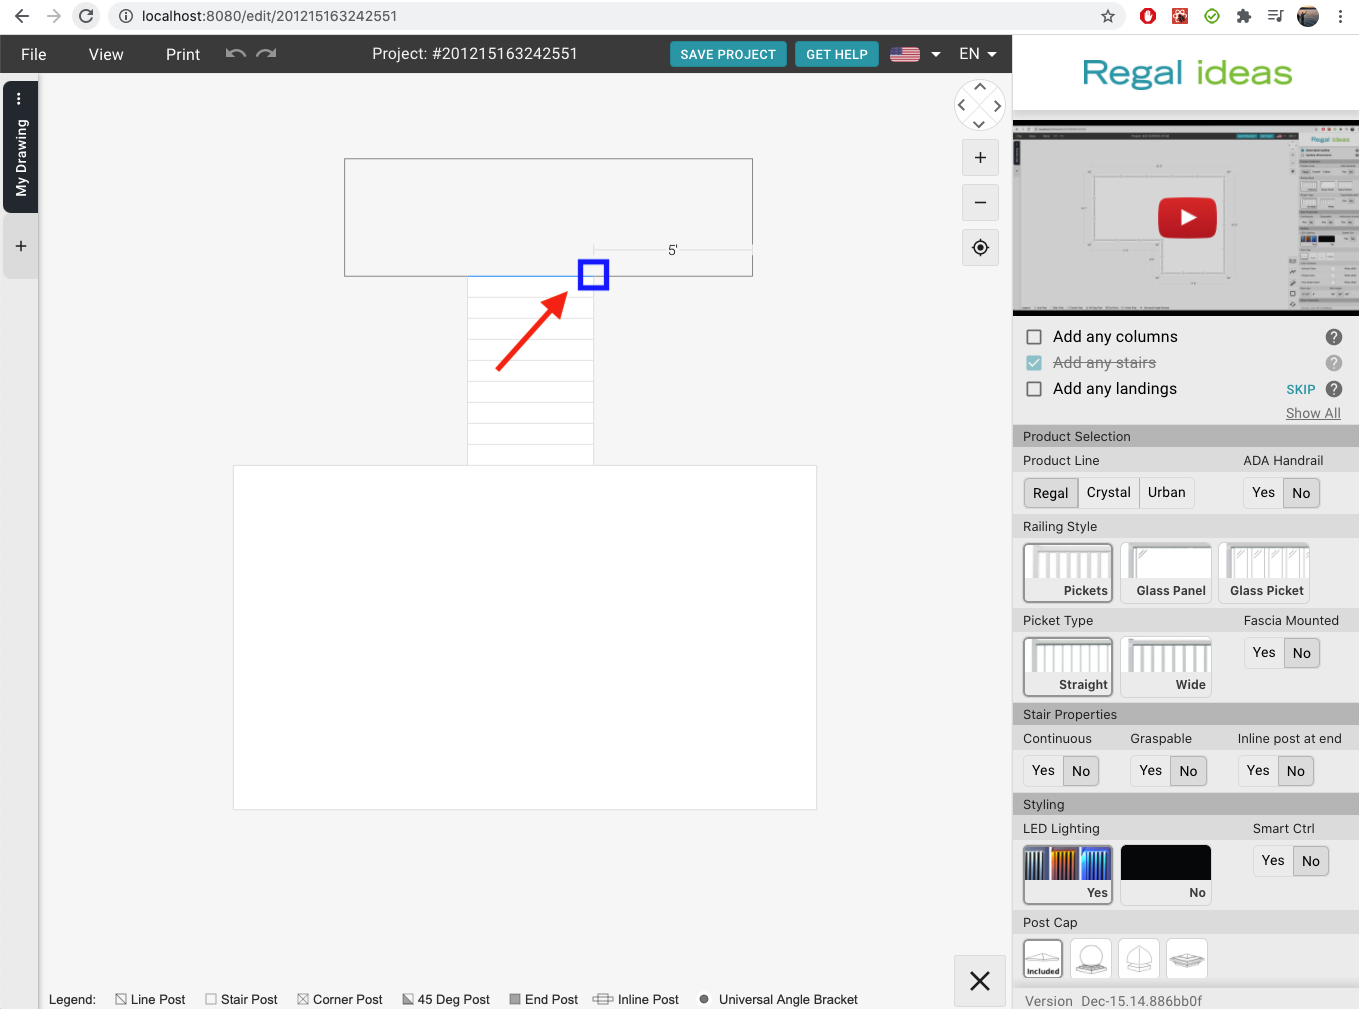Viewport: 1359px width, 1009px height.
Task: Click the redo arrow icon
Action: pyautogui.click(x=266, y=54)
